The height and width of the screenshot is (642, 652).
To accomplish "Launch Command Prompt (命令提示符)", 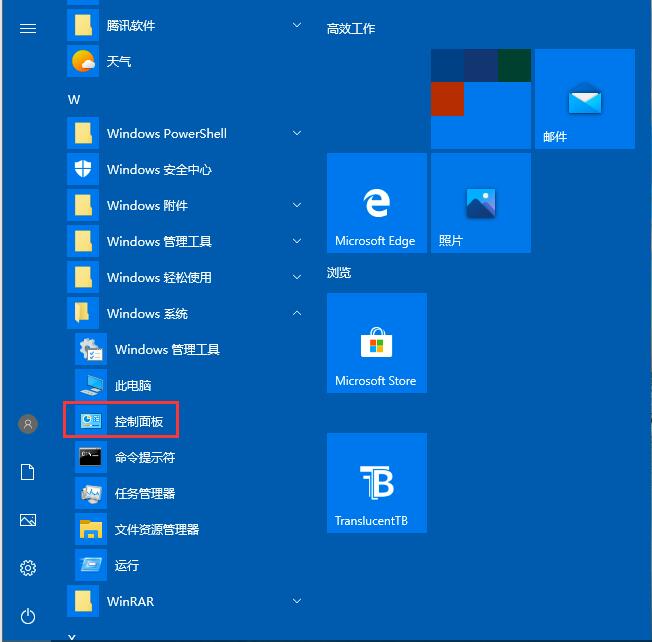I will pos(144,457).
